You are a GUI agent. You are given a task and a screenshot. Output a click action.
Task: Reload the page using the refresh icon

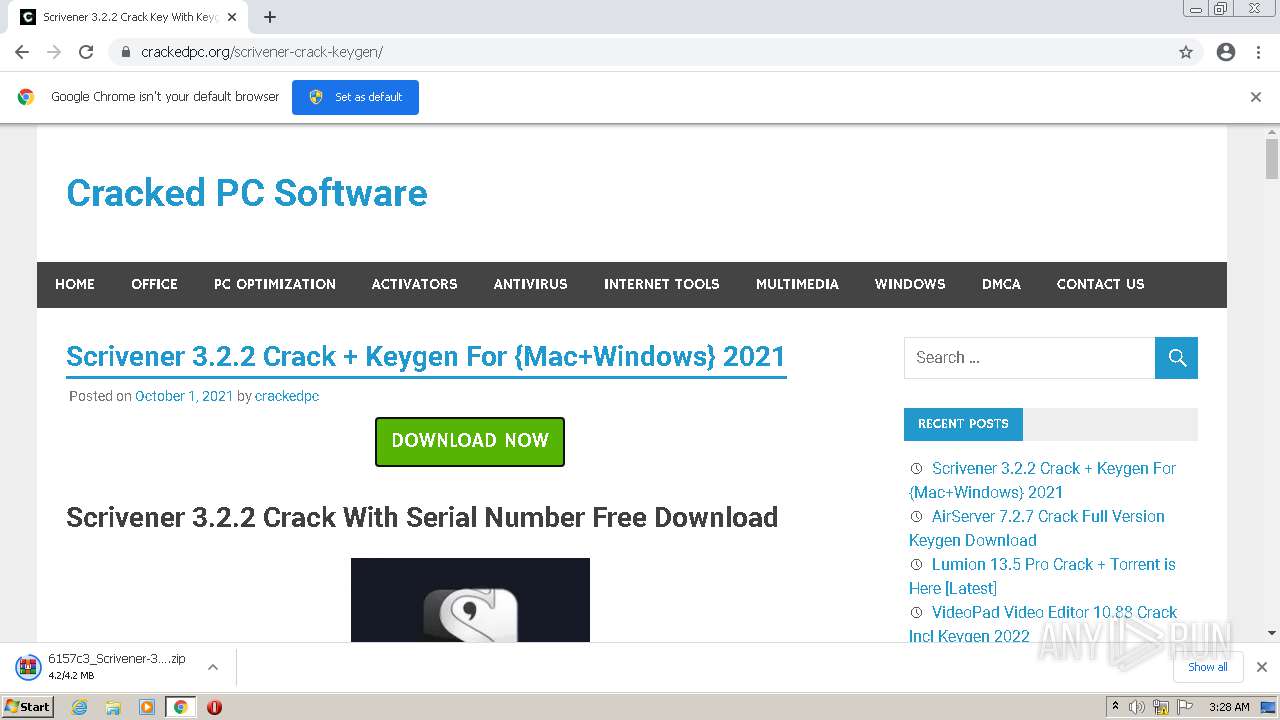[86, 52]
